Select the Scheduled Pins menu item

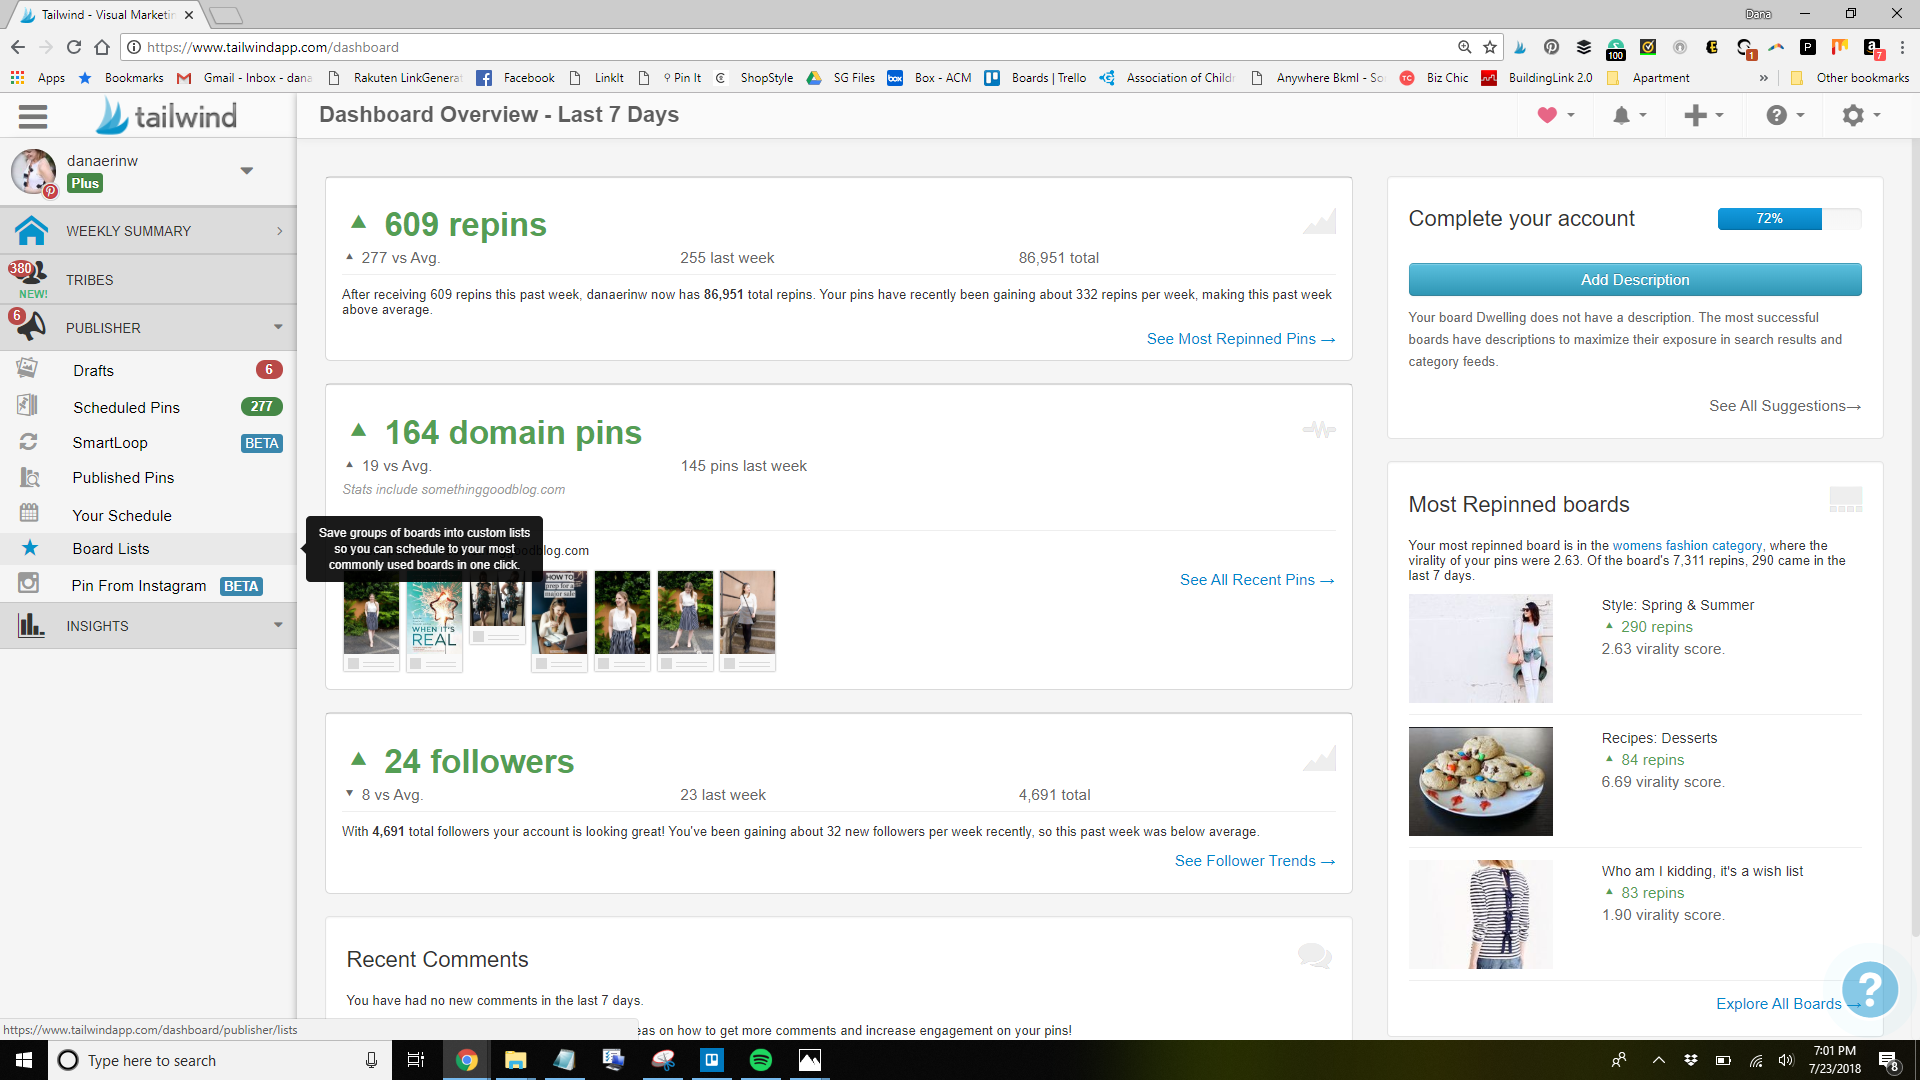[x=128, y=406]
